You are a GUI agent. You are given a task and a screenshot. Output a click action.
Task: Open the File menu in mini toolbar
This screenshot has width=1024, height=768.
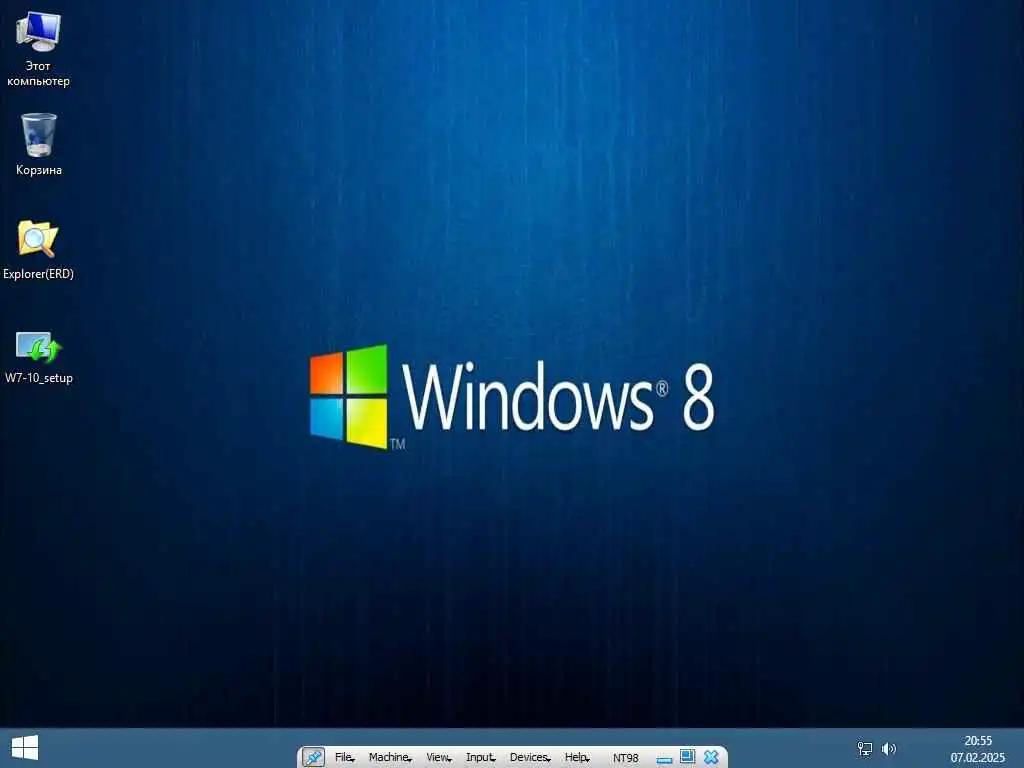[x=344, y=758]
